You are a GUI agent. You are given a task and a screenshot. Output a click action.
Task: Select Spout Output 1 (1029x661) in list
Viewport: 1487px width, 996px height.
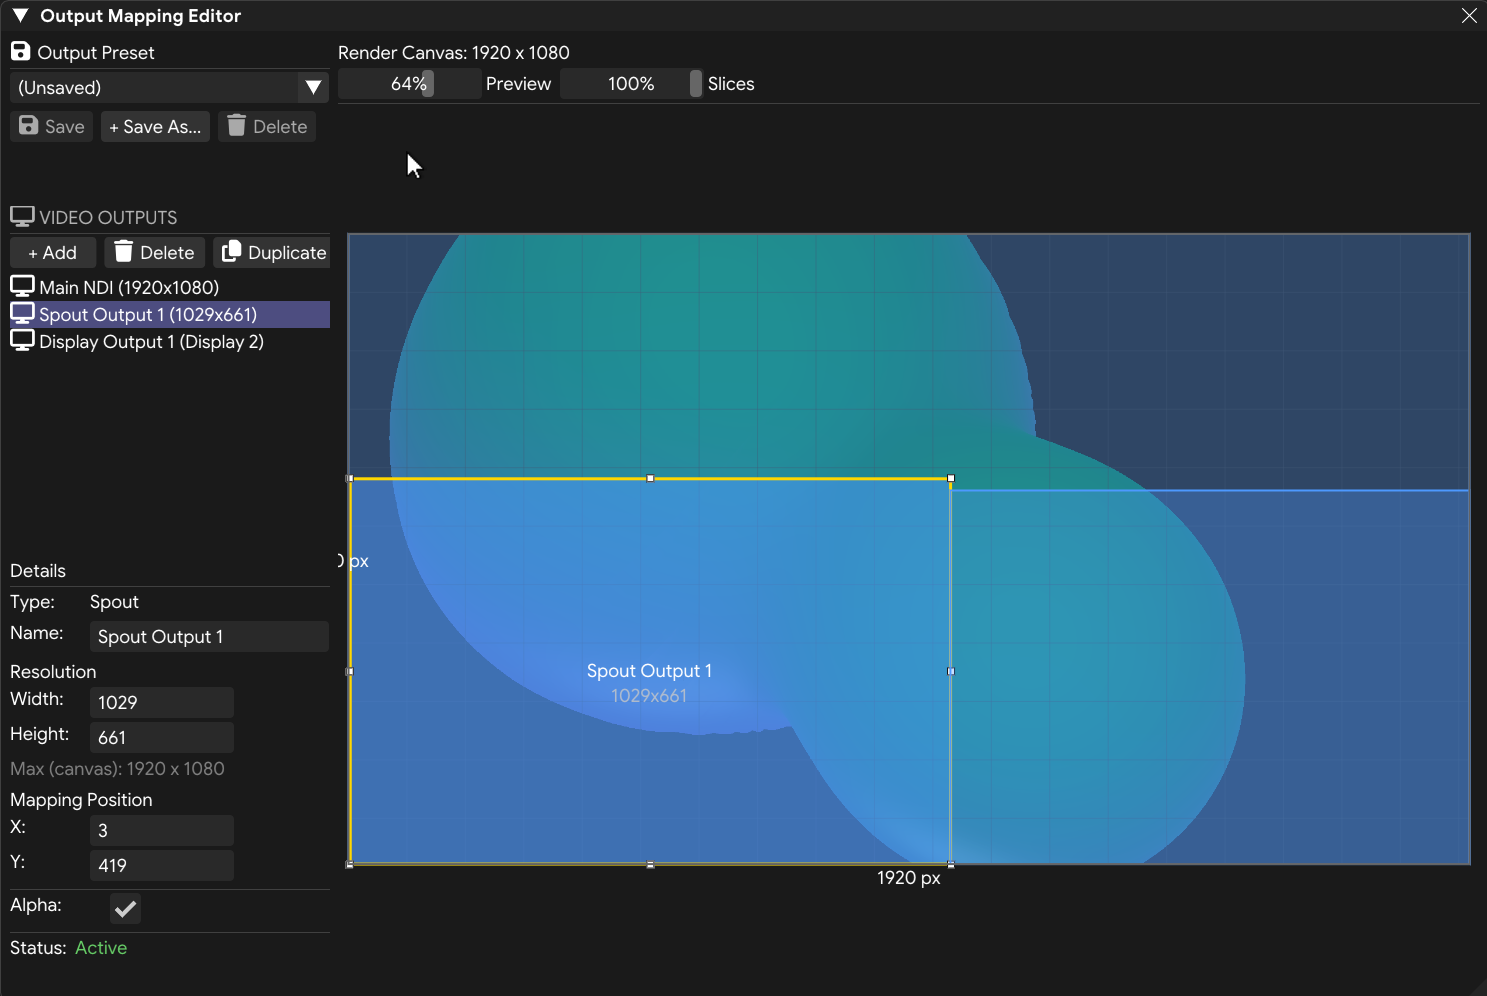[170, 314]
